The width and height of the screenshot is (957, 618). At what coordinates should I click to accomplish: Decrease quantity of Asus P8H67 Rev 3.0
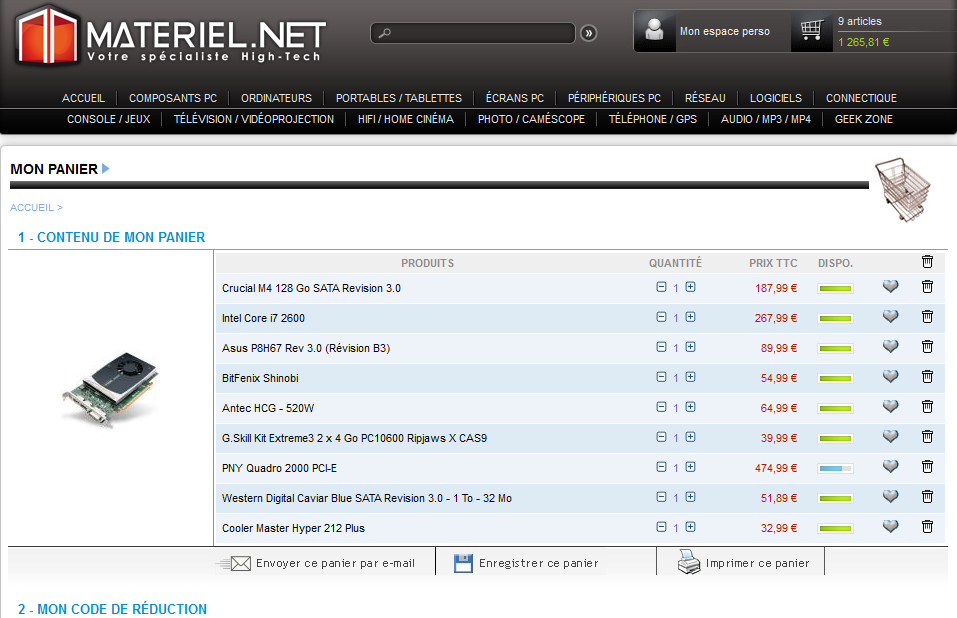[661, 347]
